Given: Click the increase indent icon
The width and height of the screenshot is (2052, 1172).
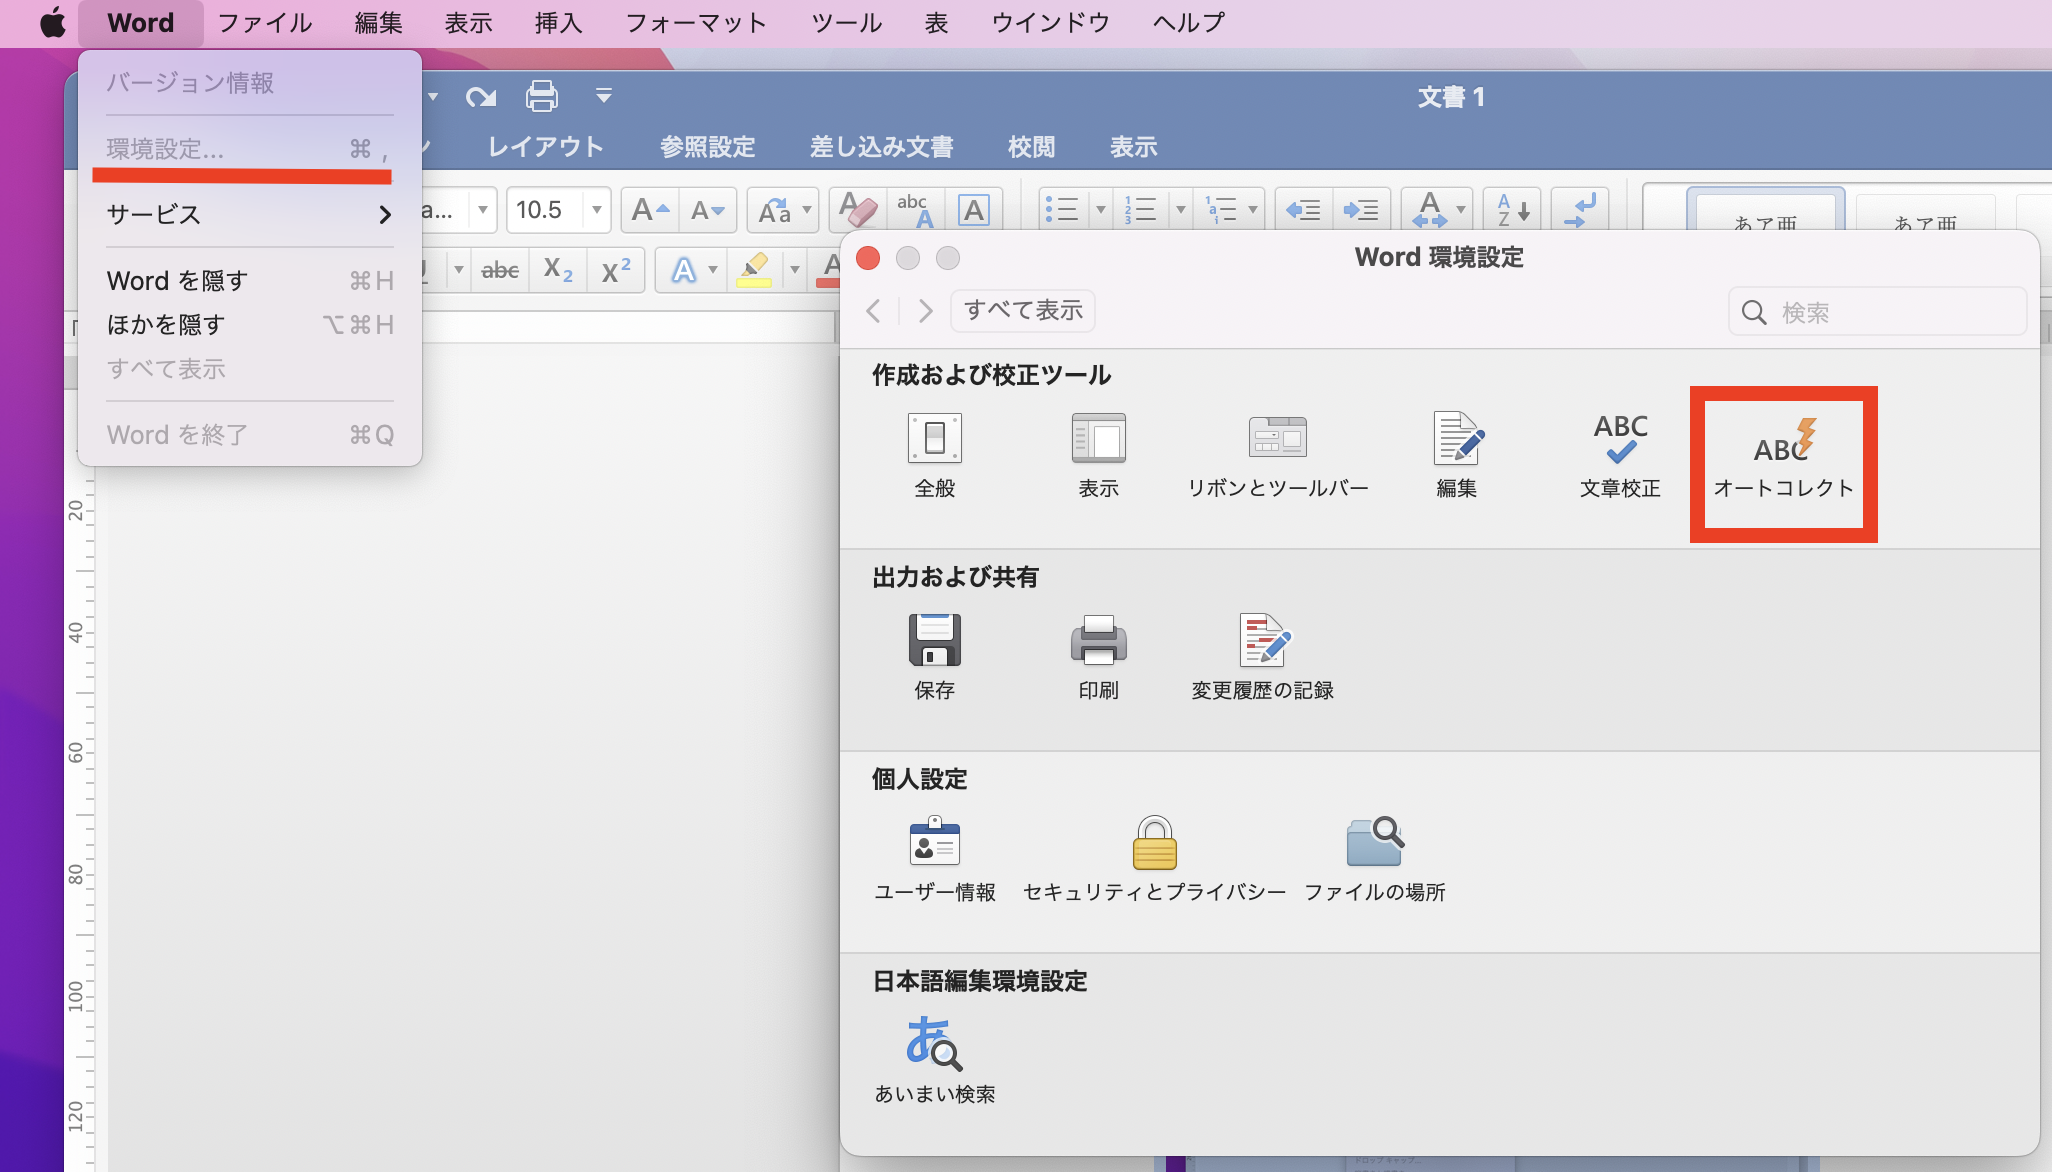Looking at the screenshot, I should click(x=1361, y=210).
